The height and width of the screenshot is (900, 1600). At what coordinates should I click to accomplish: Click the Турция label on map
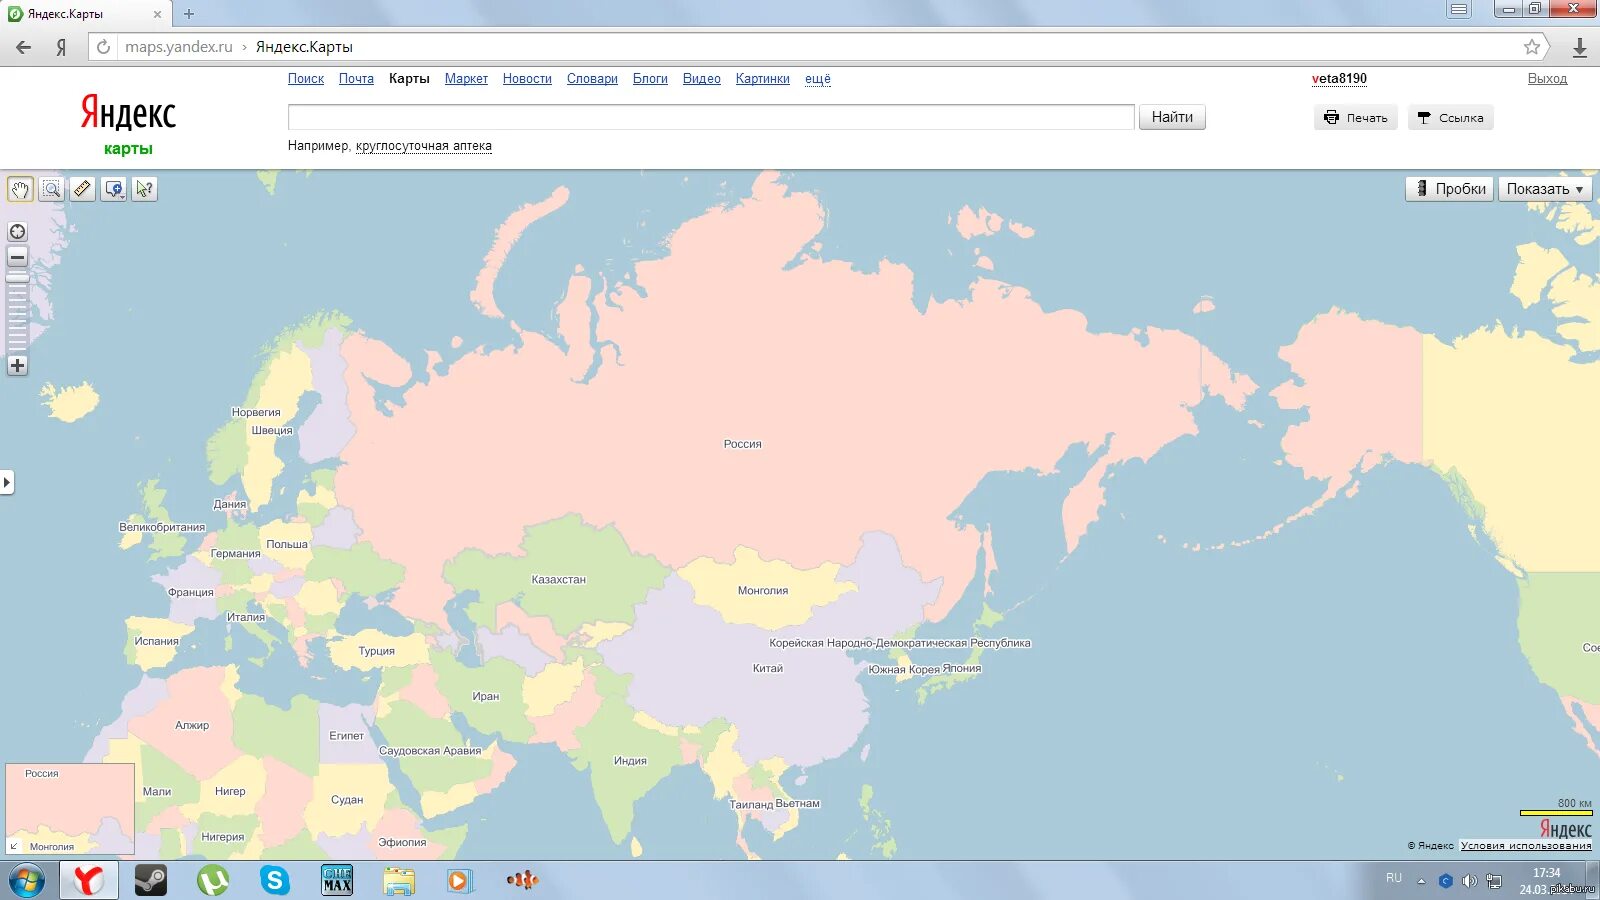tap(376, 651)
